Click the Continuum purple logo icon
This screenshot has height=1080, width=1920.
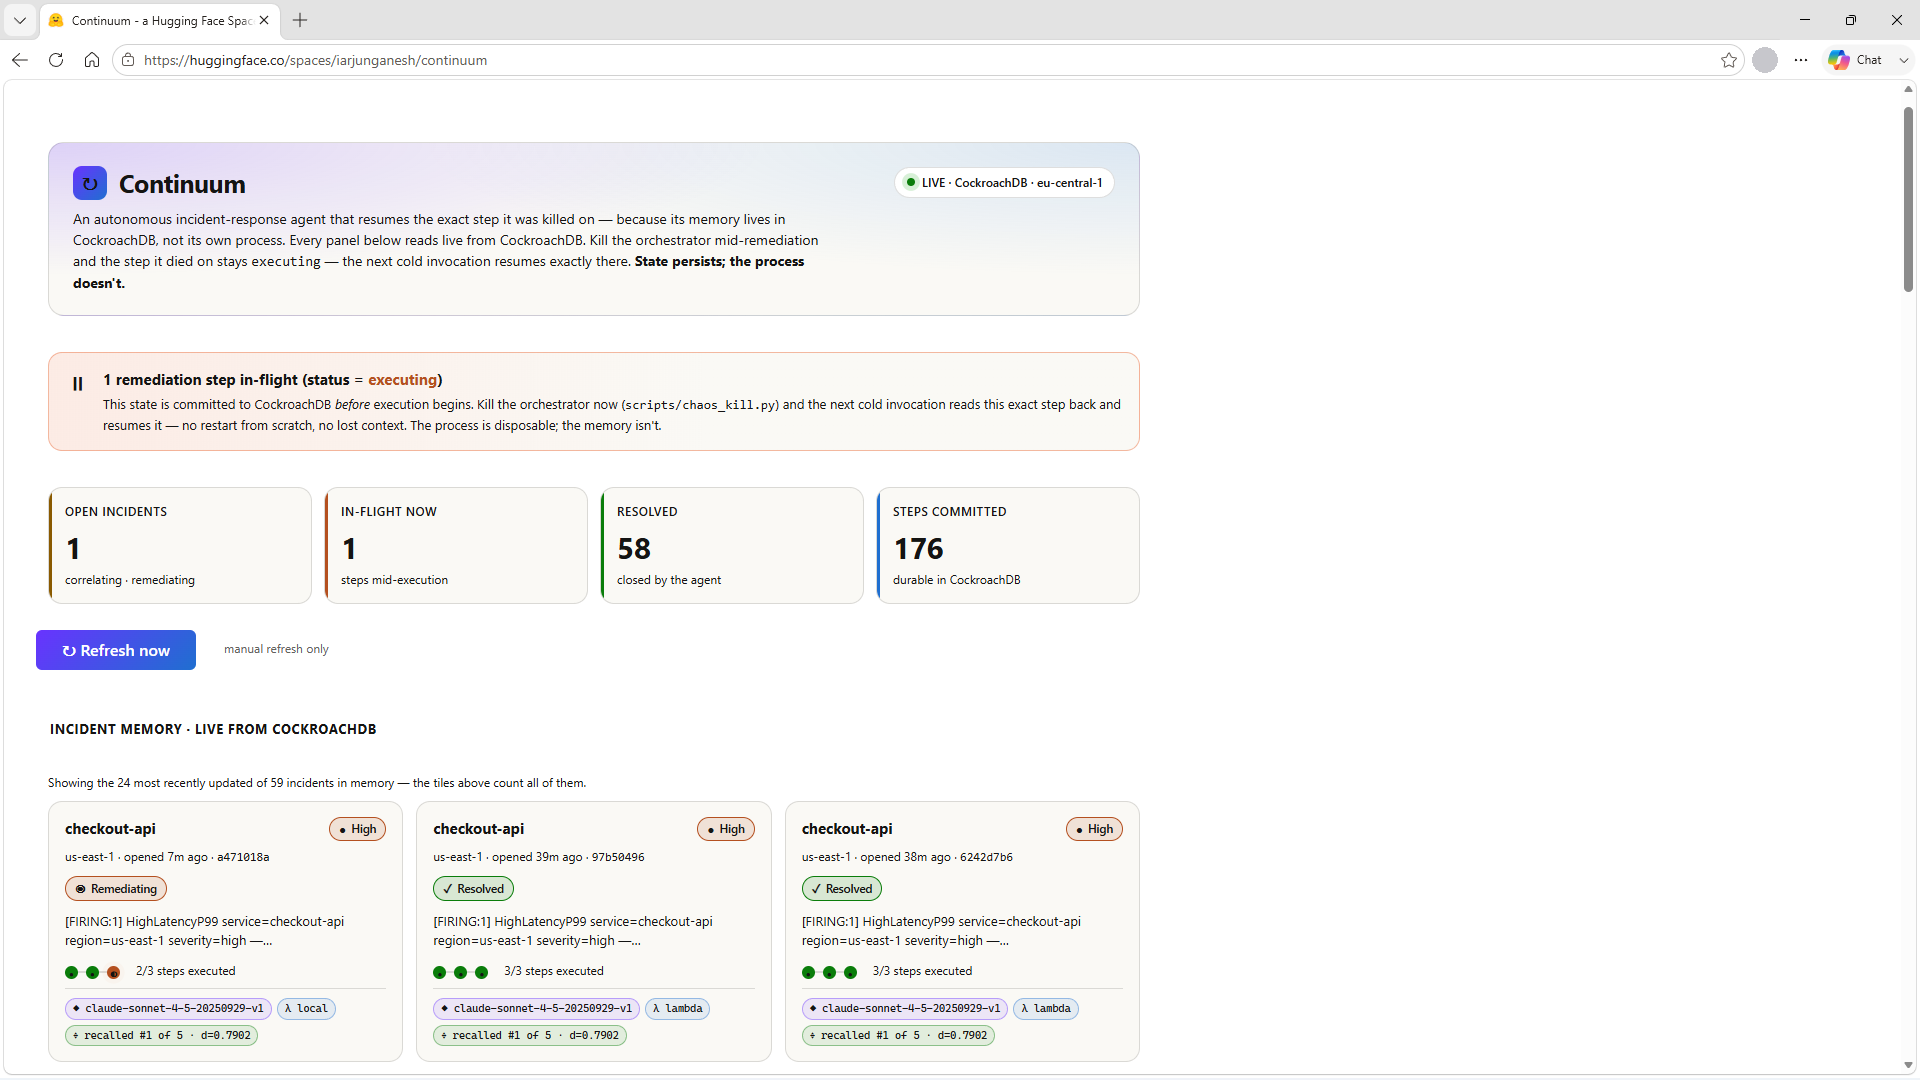[x=90, y=183]
